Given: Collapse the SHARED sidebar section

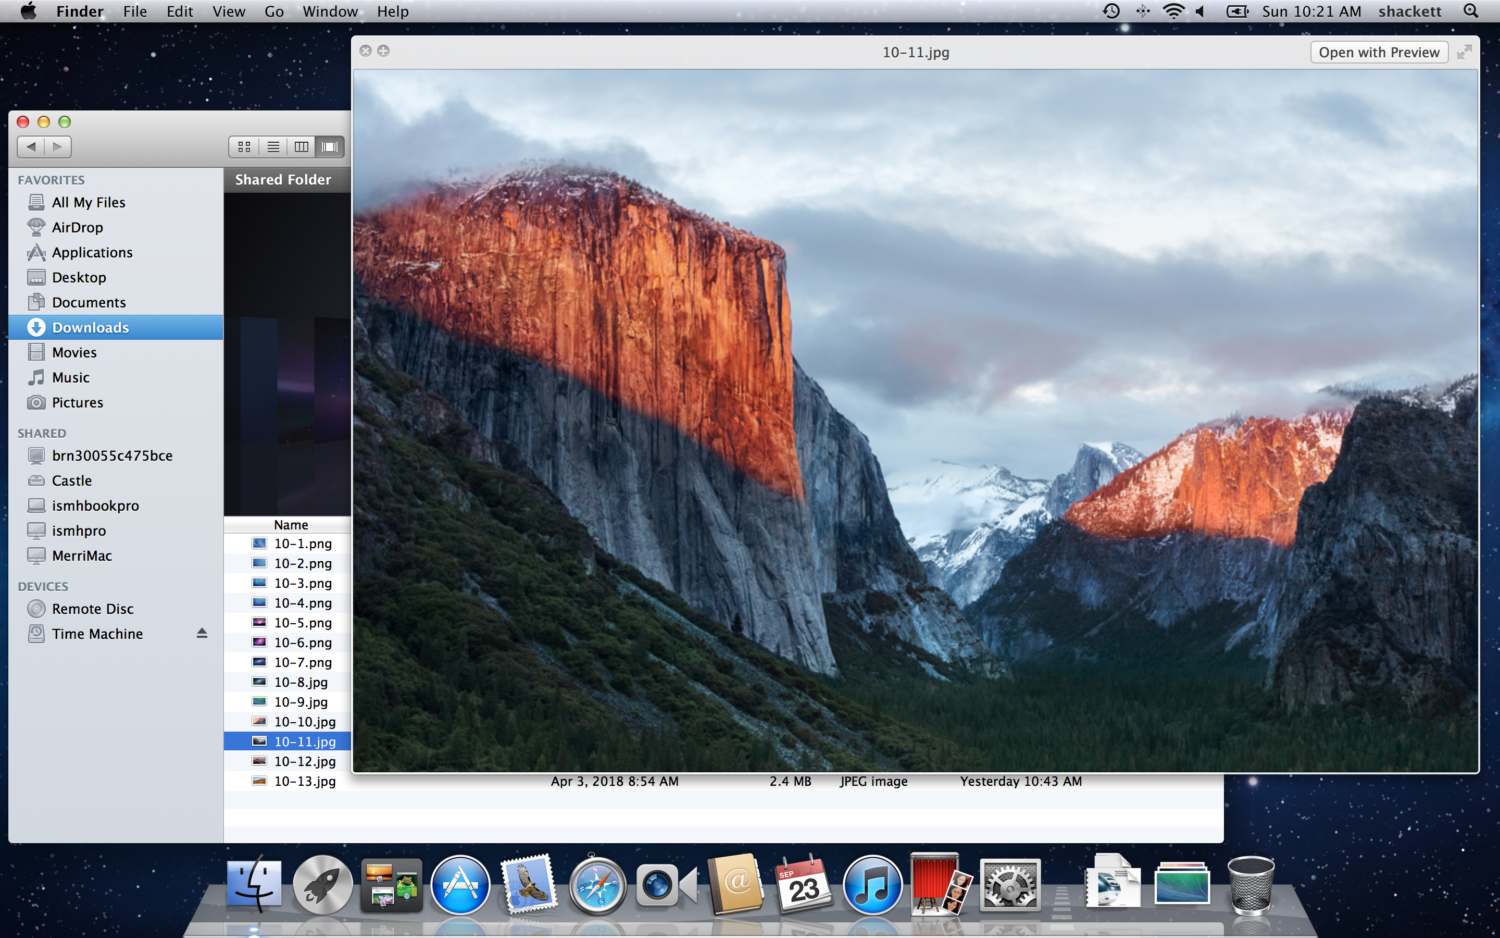Looking at the screenshot, I should (x=41, y=433).
